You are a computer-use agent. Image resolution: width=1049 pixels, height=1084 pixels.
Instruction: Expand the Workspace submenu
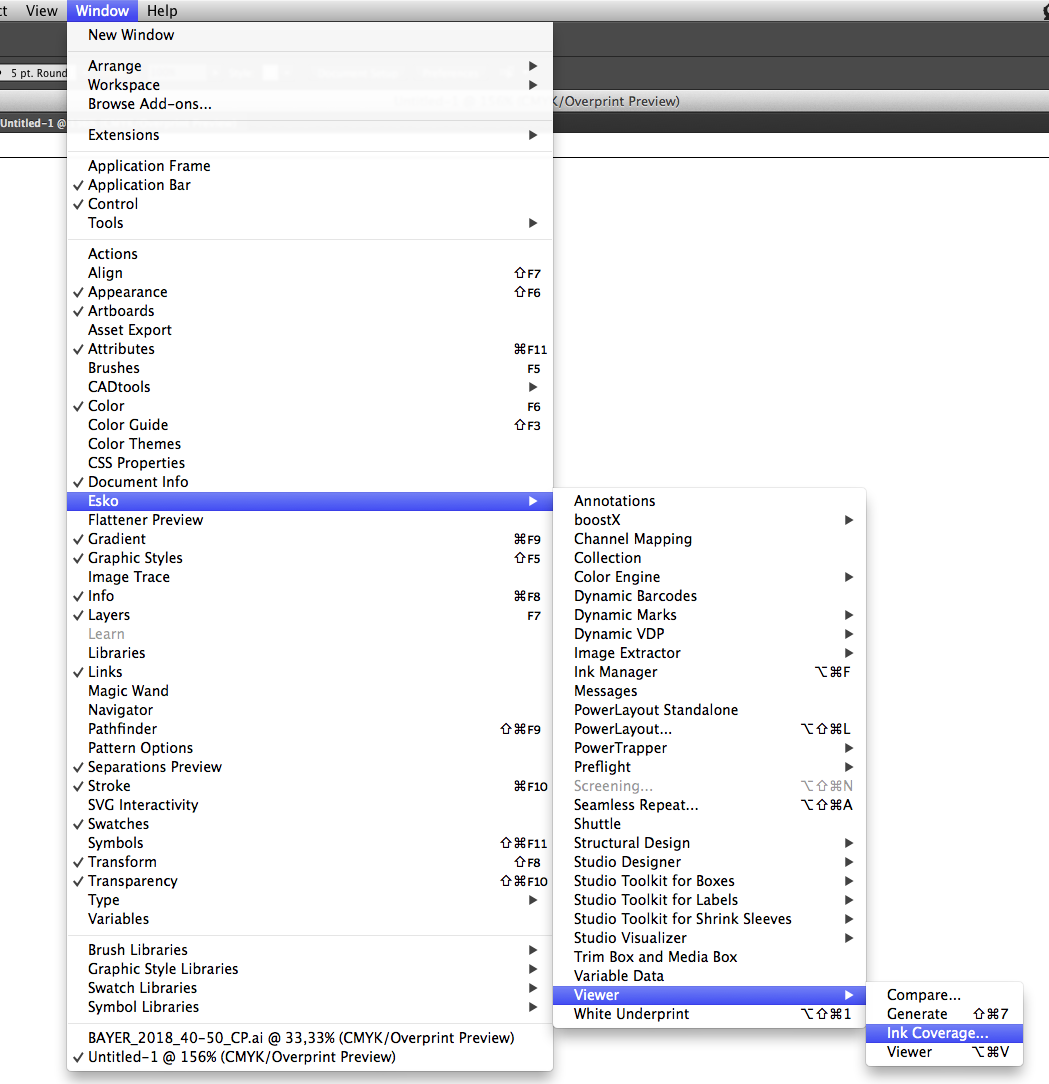310,84
